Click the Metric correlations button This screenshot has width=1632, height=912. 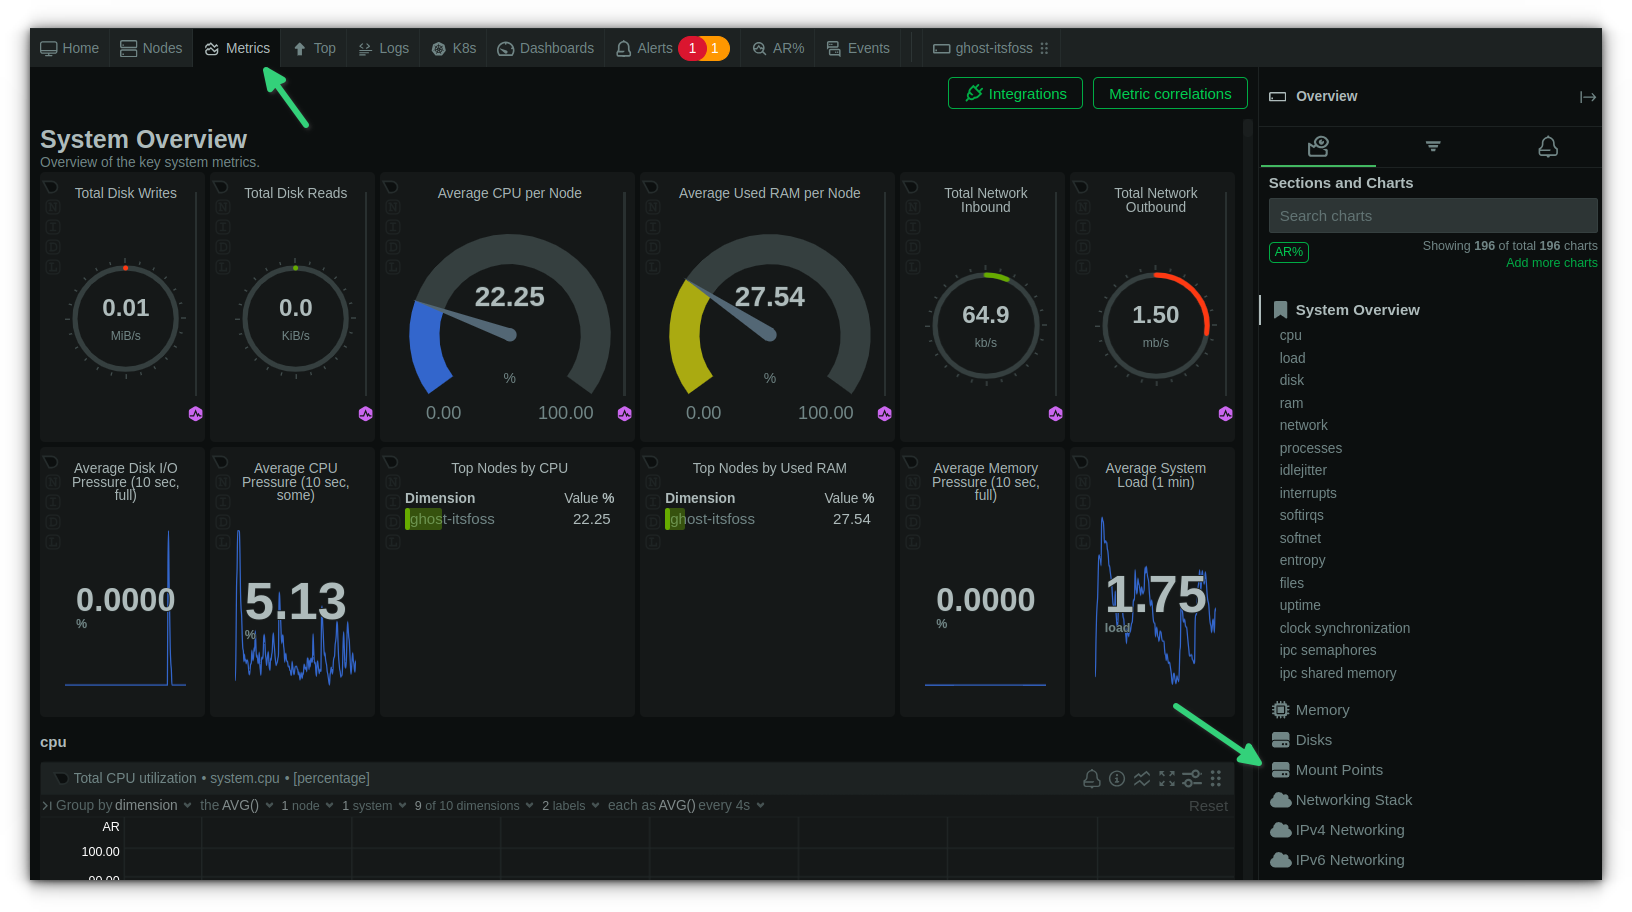[1170, 93]
